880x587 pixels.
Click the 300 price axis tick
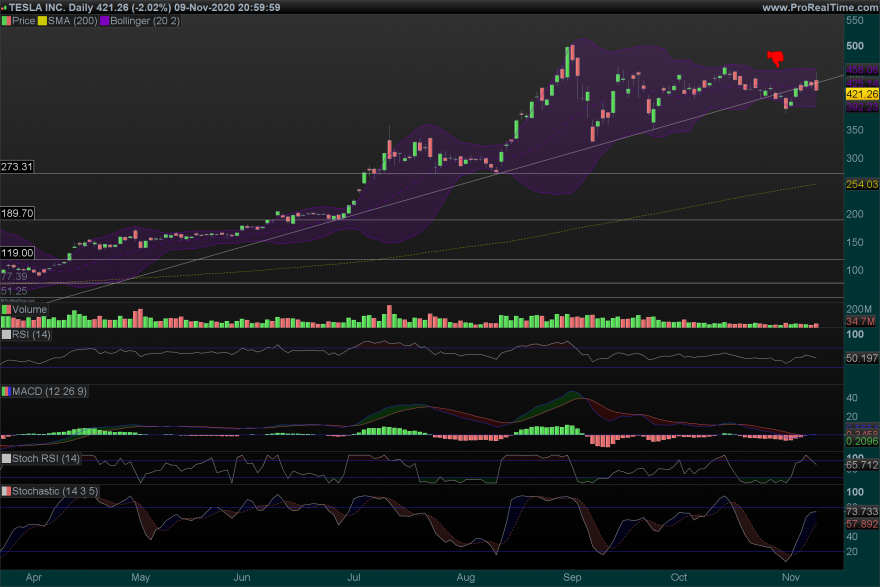pyautogui.click(x=855, y=158)
